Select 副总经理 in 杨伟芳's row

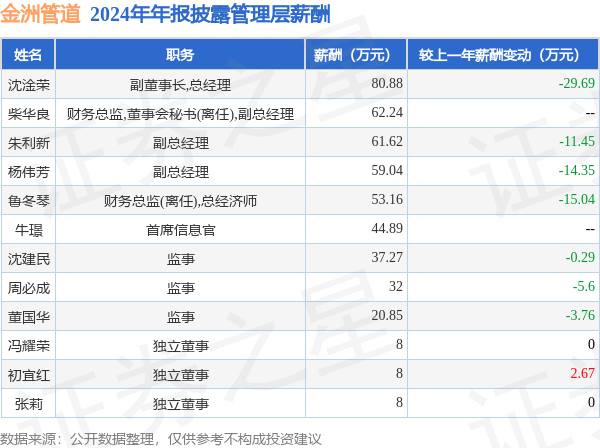[180, 172]
